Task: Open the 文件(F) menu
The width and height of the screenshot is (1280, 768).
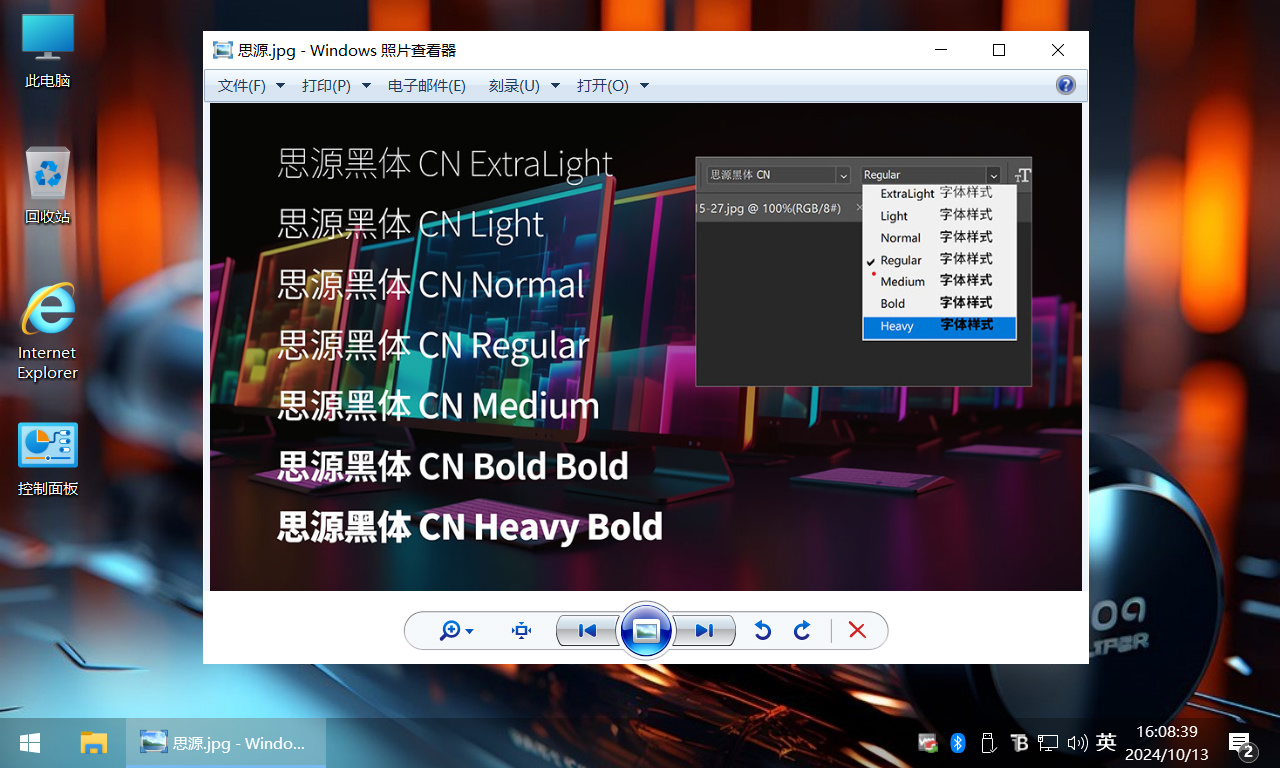Action: (x=251, y=86)
